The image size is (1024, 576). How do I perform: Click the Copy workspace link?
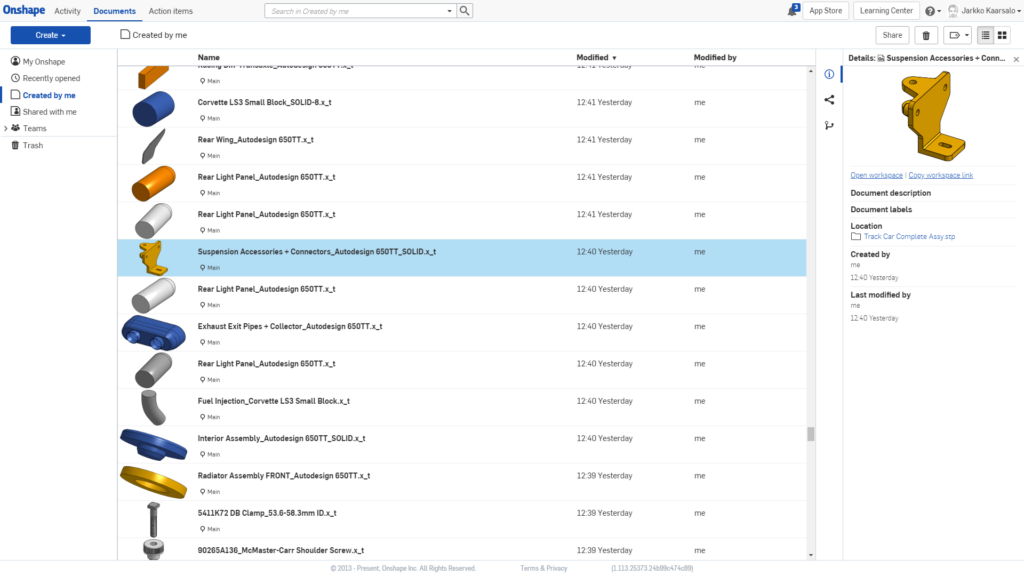tap(940, 175)
